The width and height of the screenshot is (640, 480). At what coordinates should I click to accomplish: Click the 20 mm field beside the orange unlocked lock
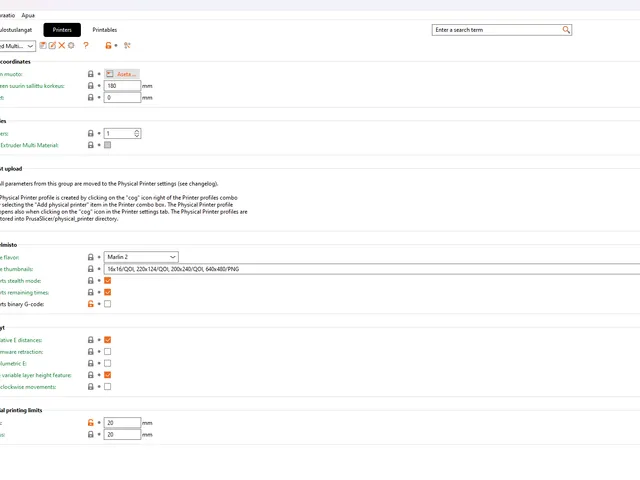[122, 422]
